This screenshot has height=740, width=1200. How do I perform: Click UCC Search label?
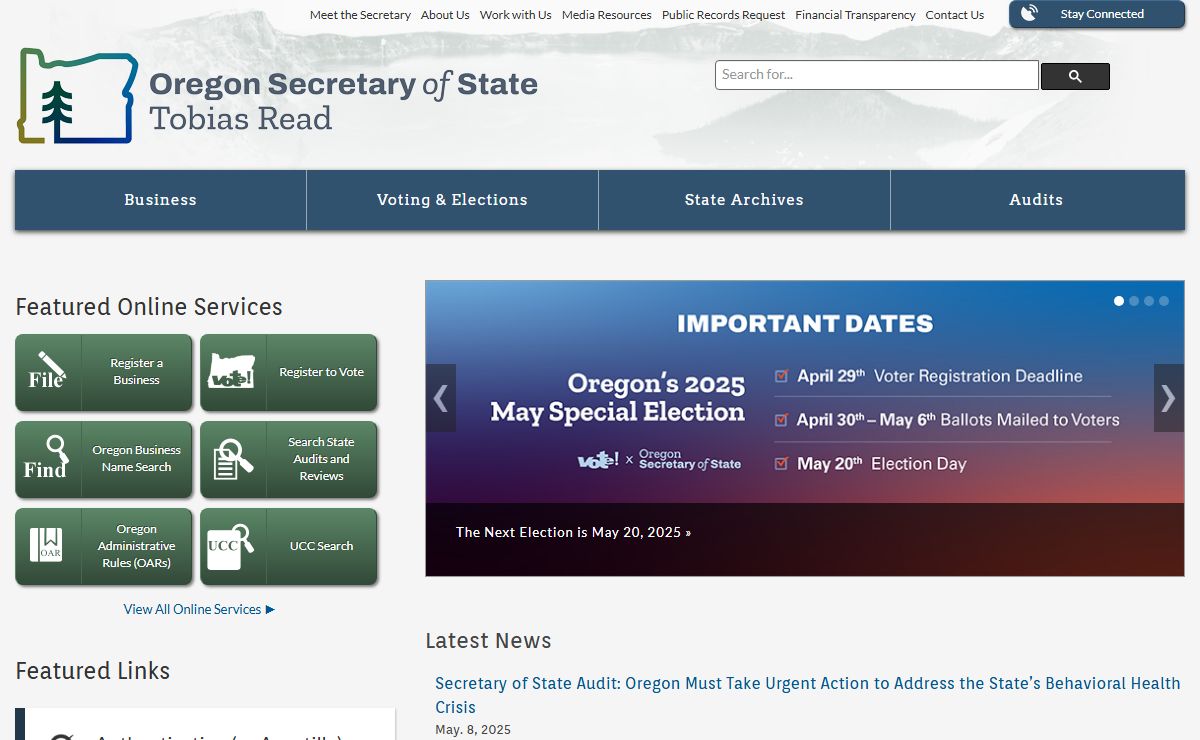click(321, 546)
